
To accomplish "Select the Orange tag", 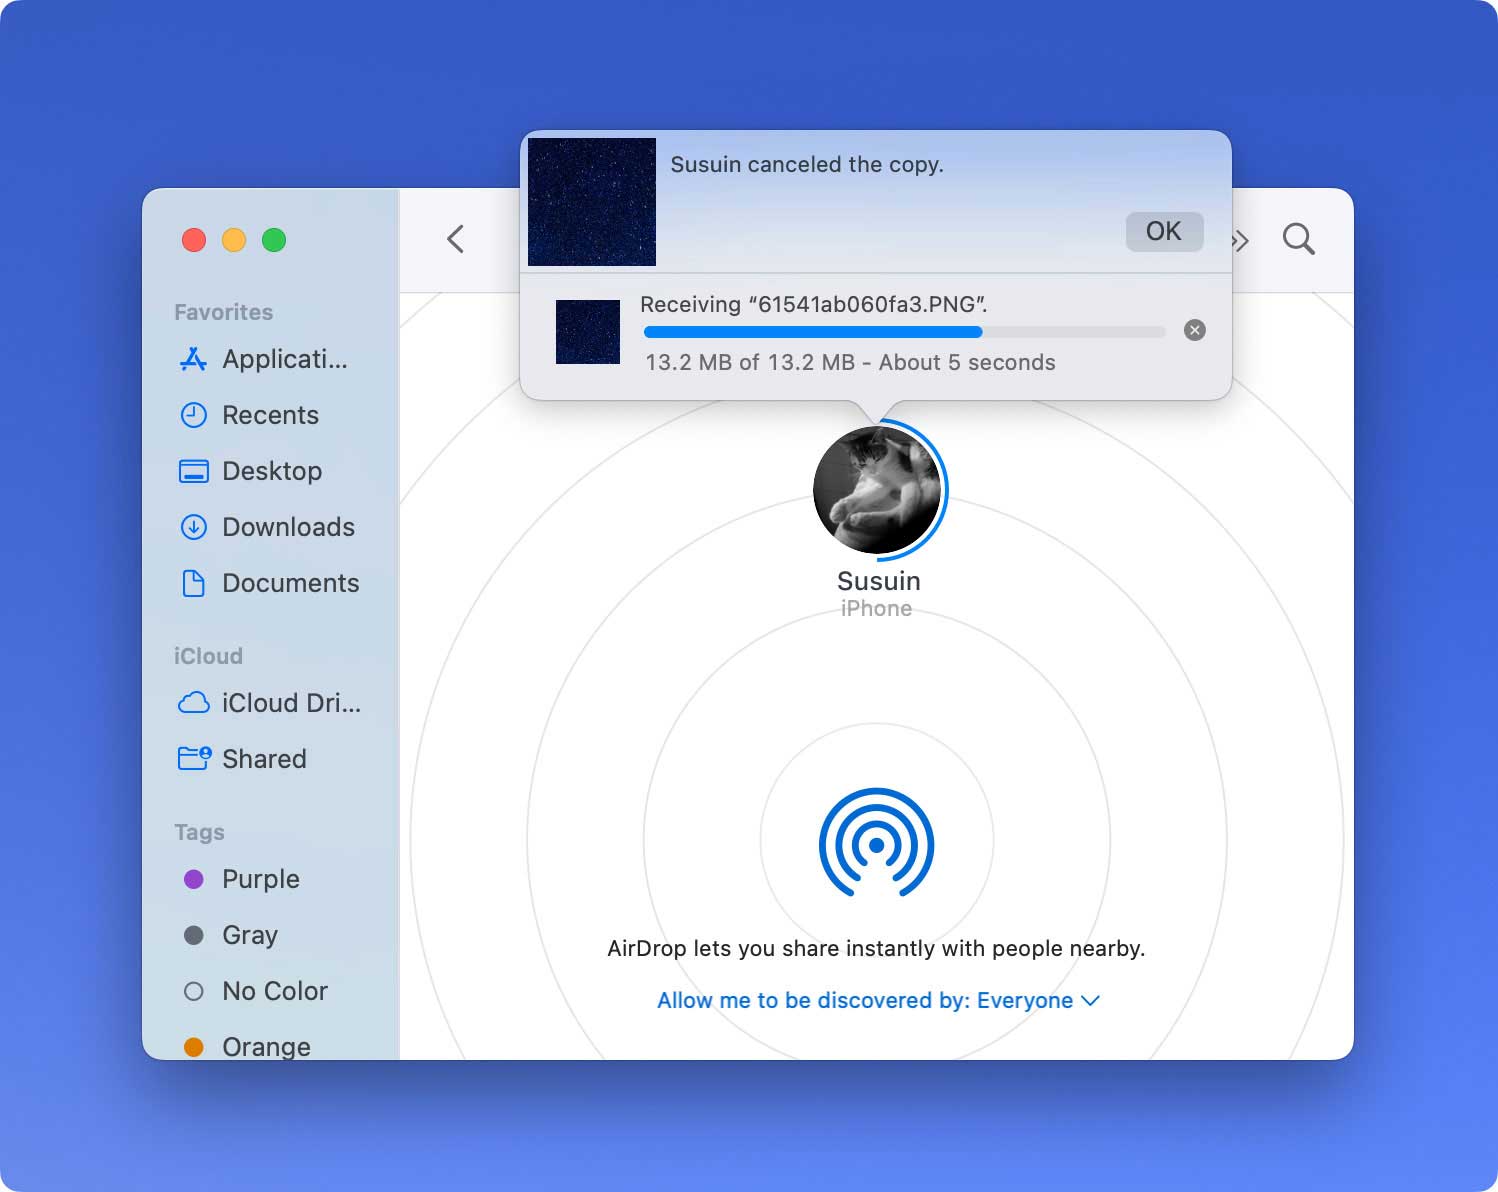I will click(248, 1046).
